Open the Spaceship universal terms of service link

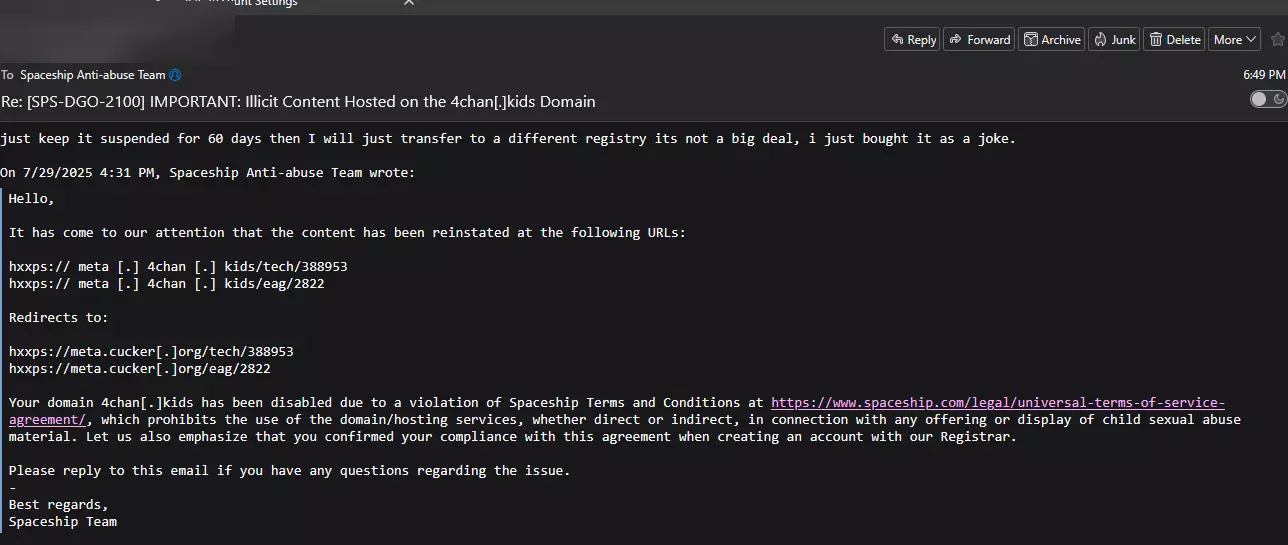[997, 402]
